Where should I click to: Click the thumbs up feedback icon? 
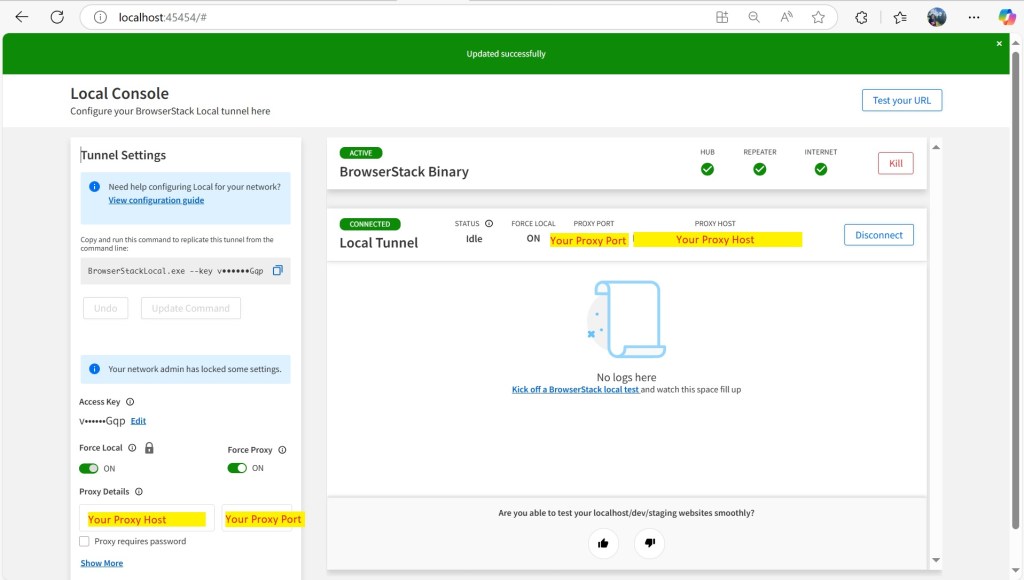point(603,543)
